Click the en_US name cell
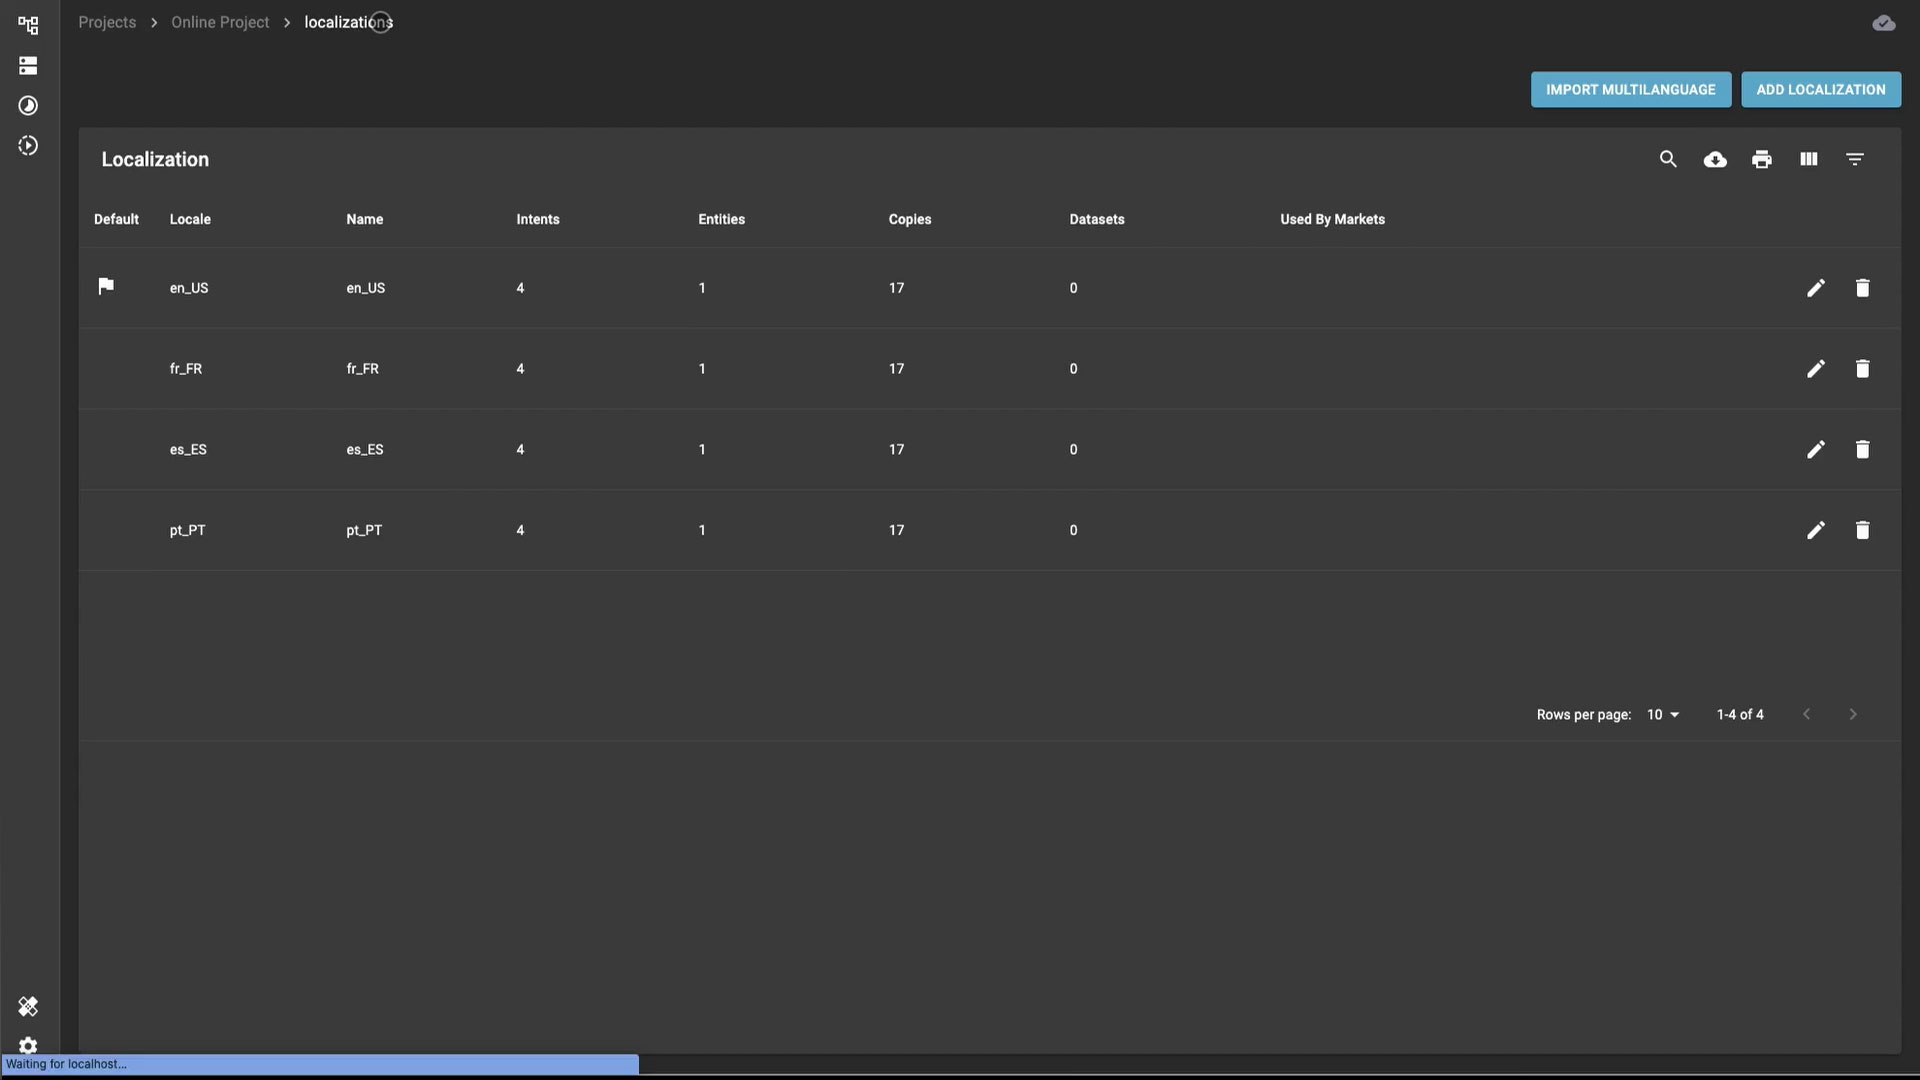The width and height of the screenshot is (1920, 1080). [366, 288]
